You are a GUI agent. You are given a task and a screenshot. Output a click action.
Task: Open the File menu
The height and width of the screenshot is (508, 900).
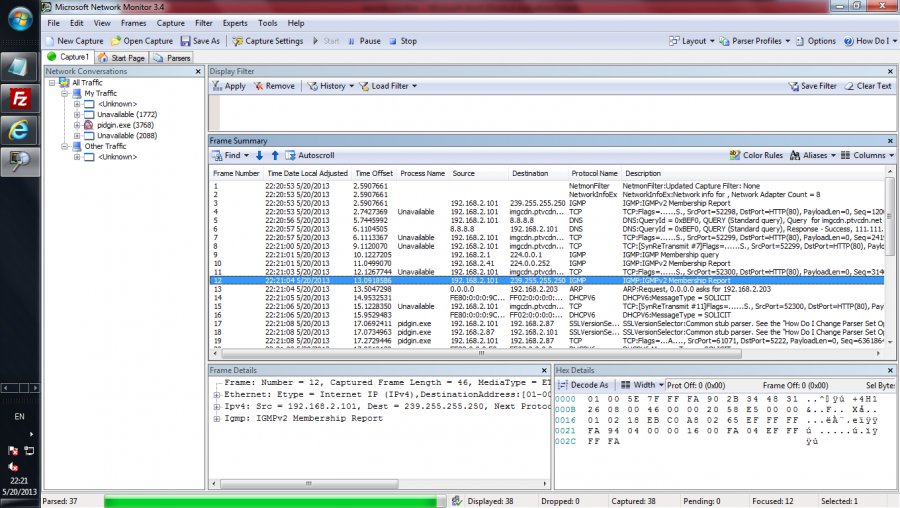[53, 23]
